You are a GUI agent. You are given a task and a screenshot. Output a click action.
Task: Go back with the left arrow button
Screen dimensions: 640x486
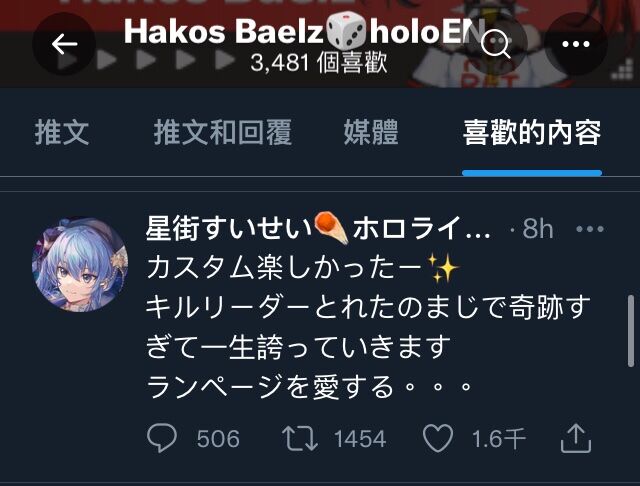click(x=64, y=44)
